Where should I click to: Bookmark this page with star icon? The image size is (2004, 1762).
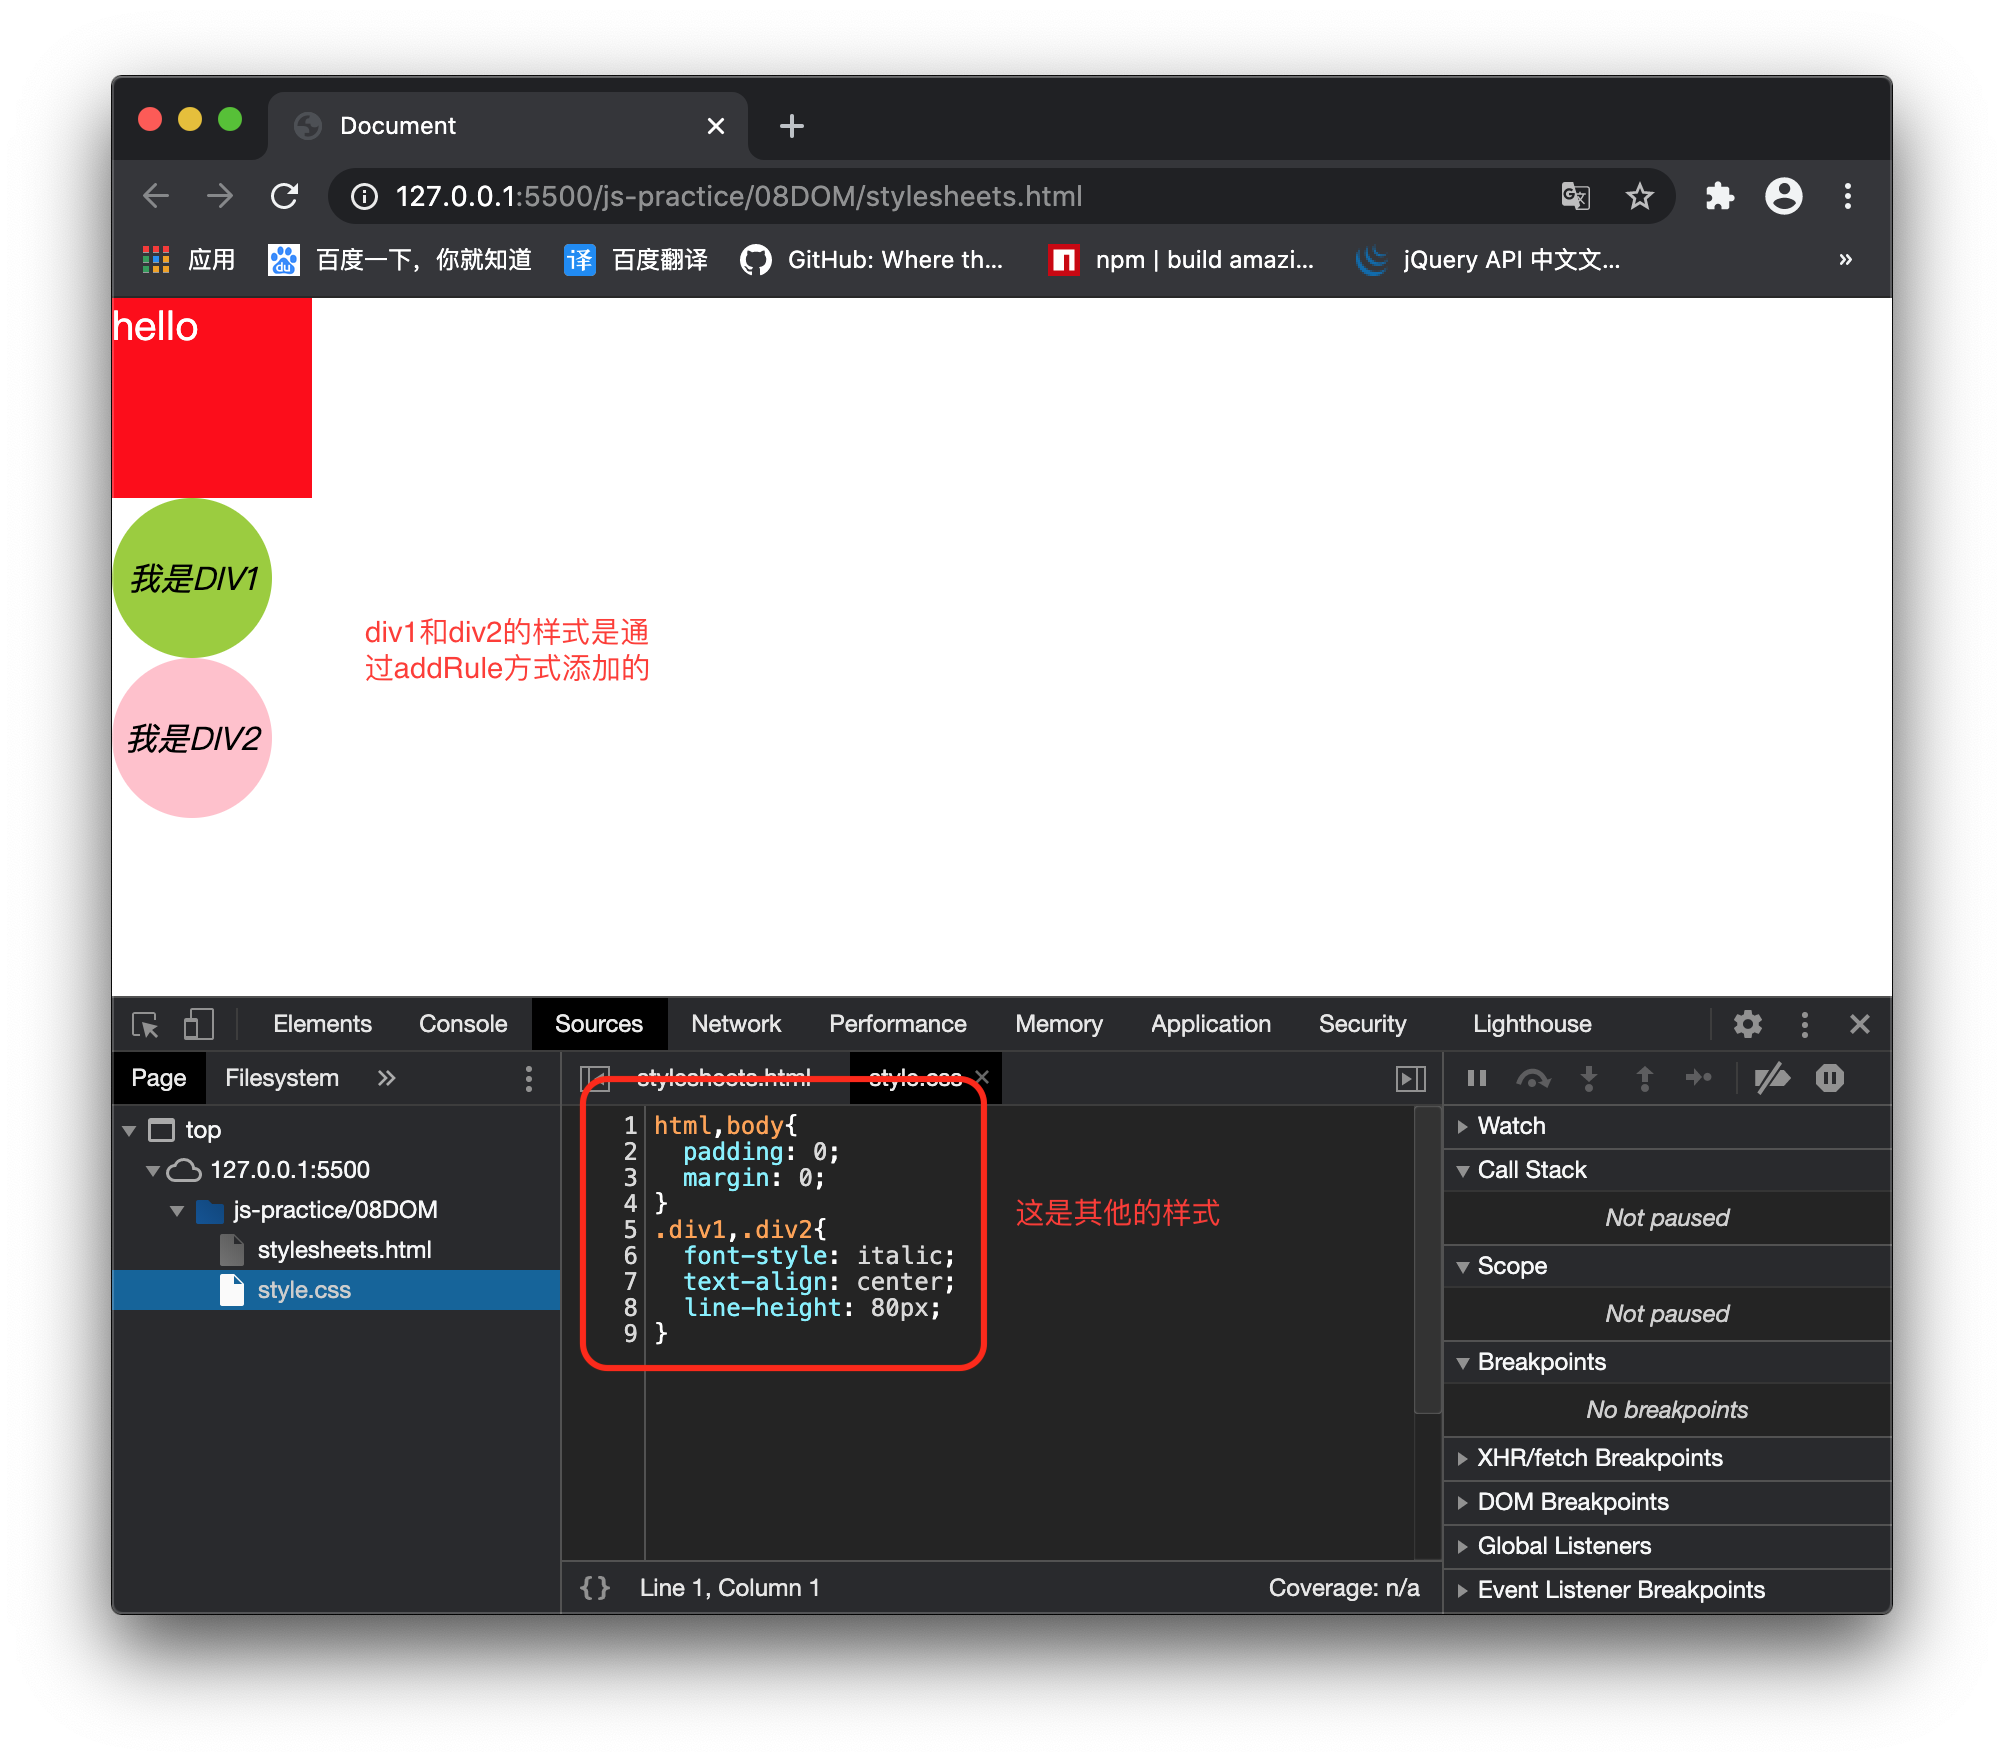(1639, 196)
